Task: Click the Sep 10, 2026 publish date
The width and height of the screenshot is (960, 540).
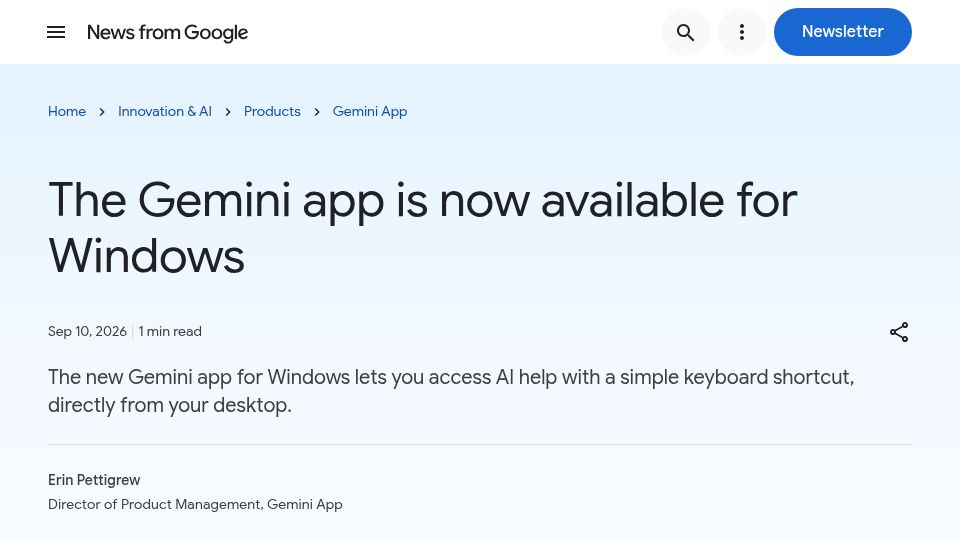Action: pos(87,331)
